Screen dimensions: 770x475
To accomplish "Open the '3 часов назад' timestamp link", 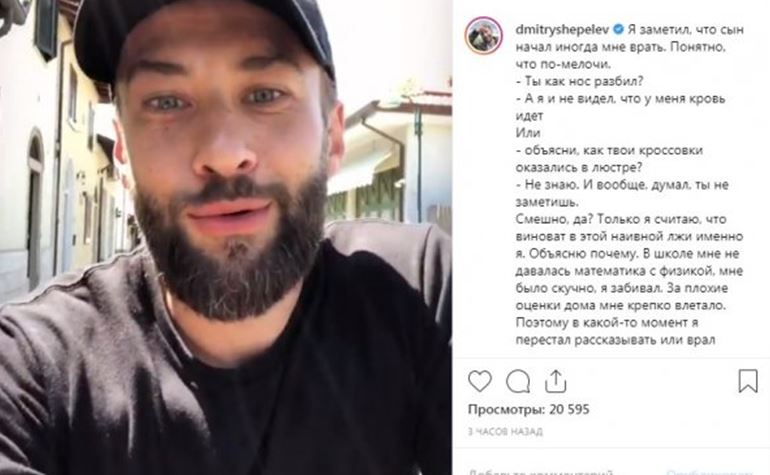I will (x=505, y=431).
